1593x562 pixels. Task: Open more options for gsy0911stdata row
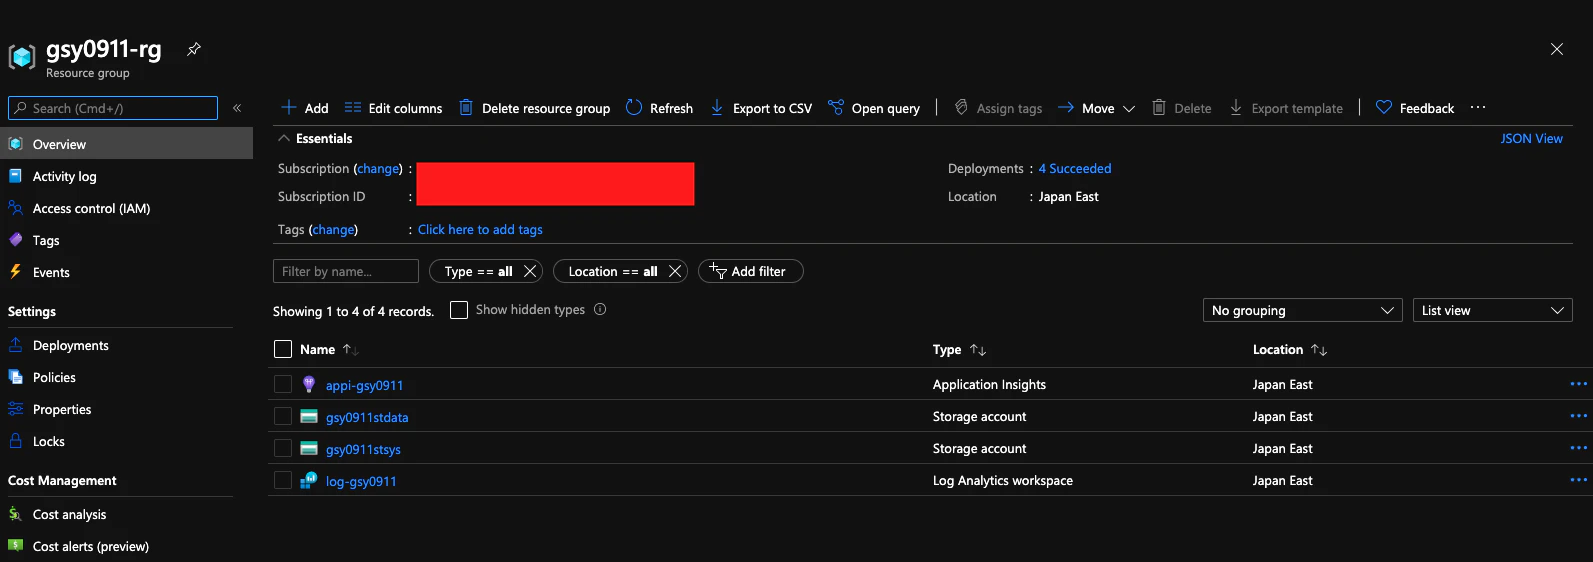(x=1578, y=416)
